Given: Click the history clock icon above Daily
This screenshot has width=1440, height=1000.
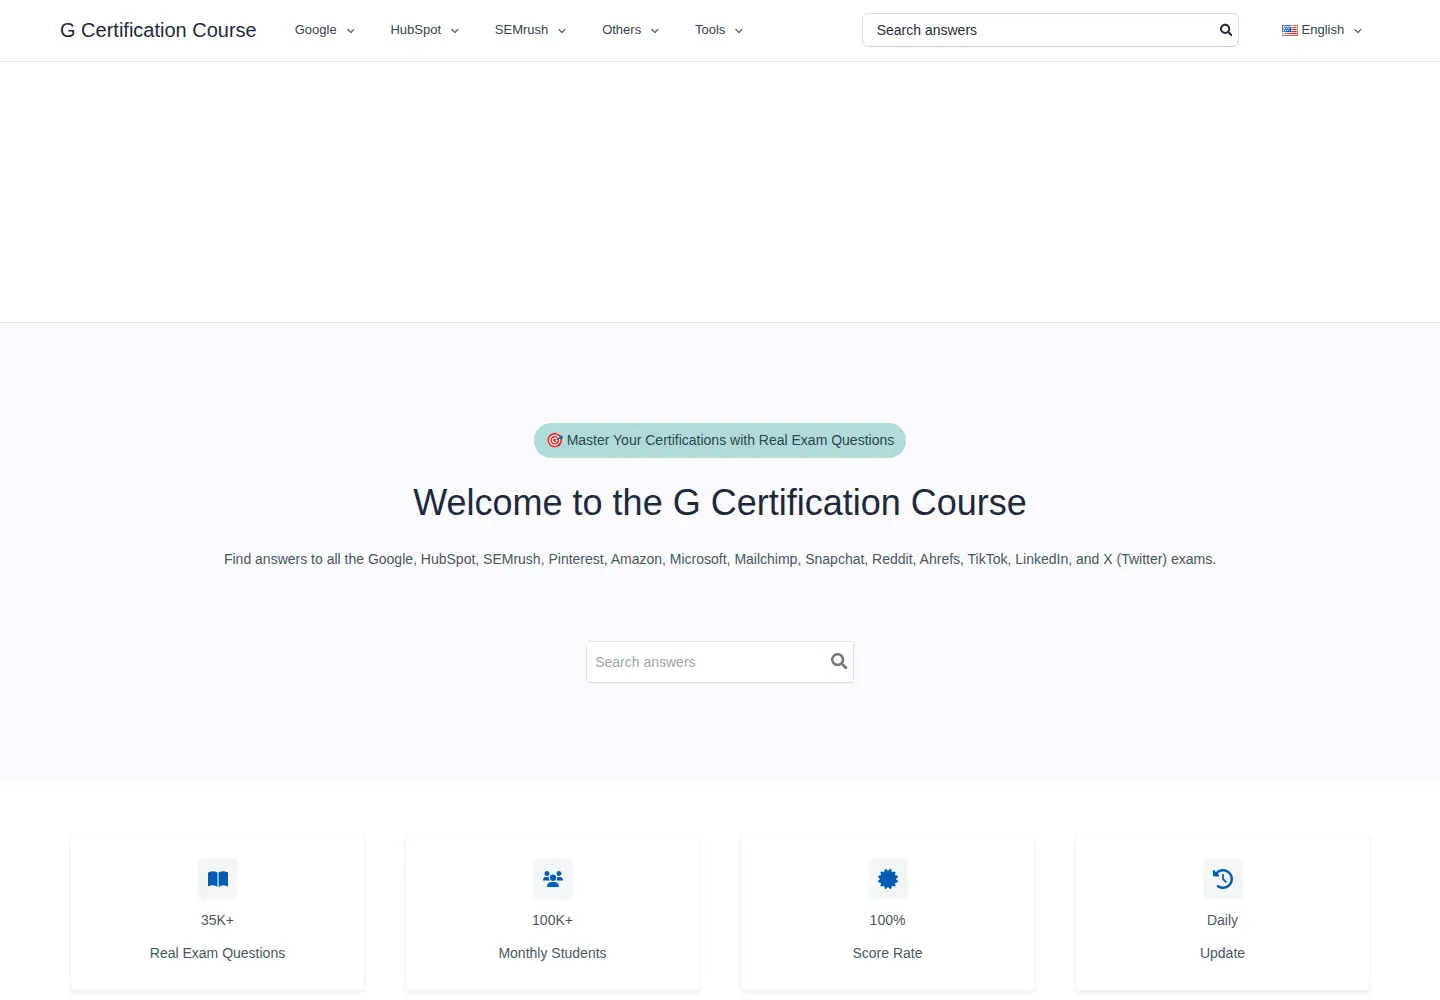Looking at the screenshot, I should pos(1223,879).
